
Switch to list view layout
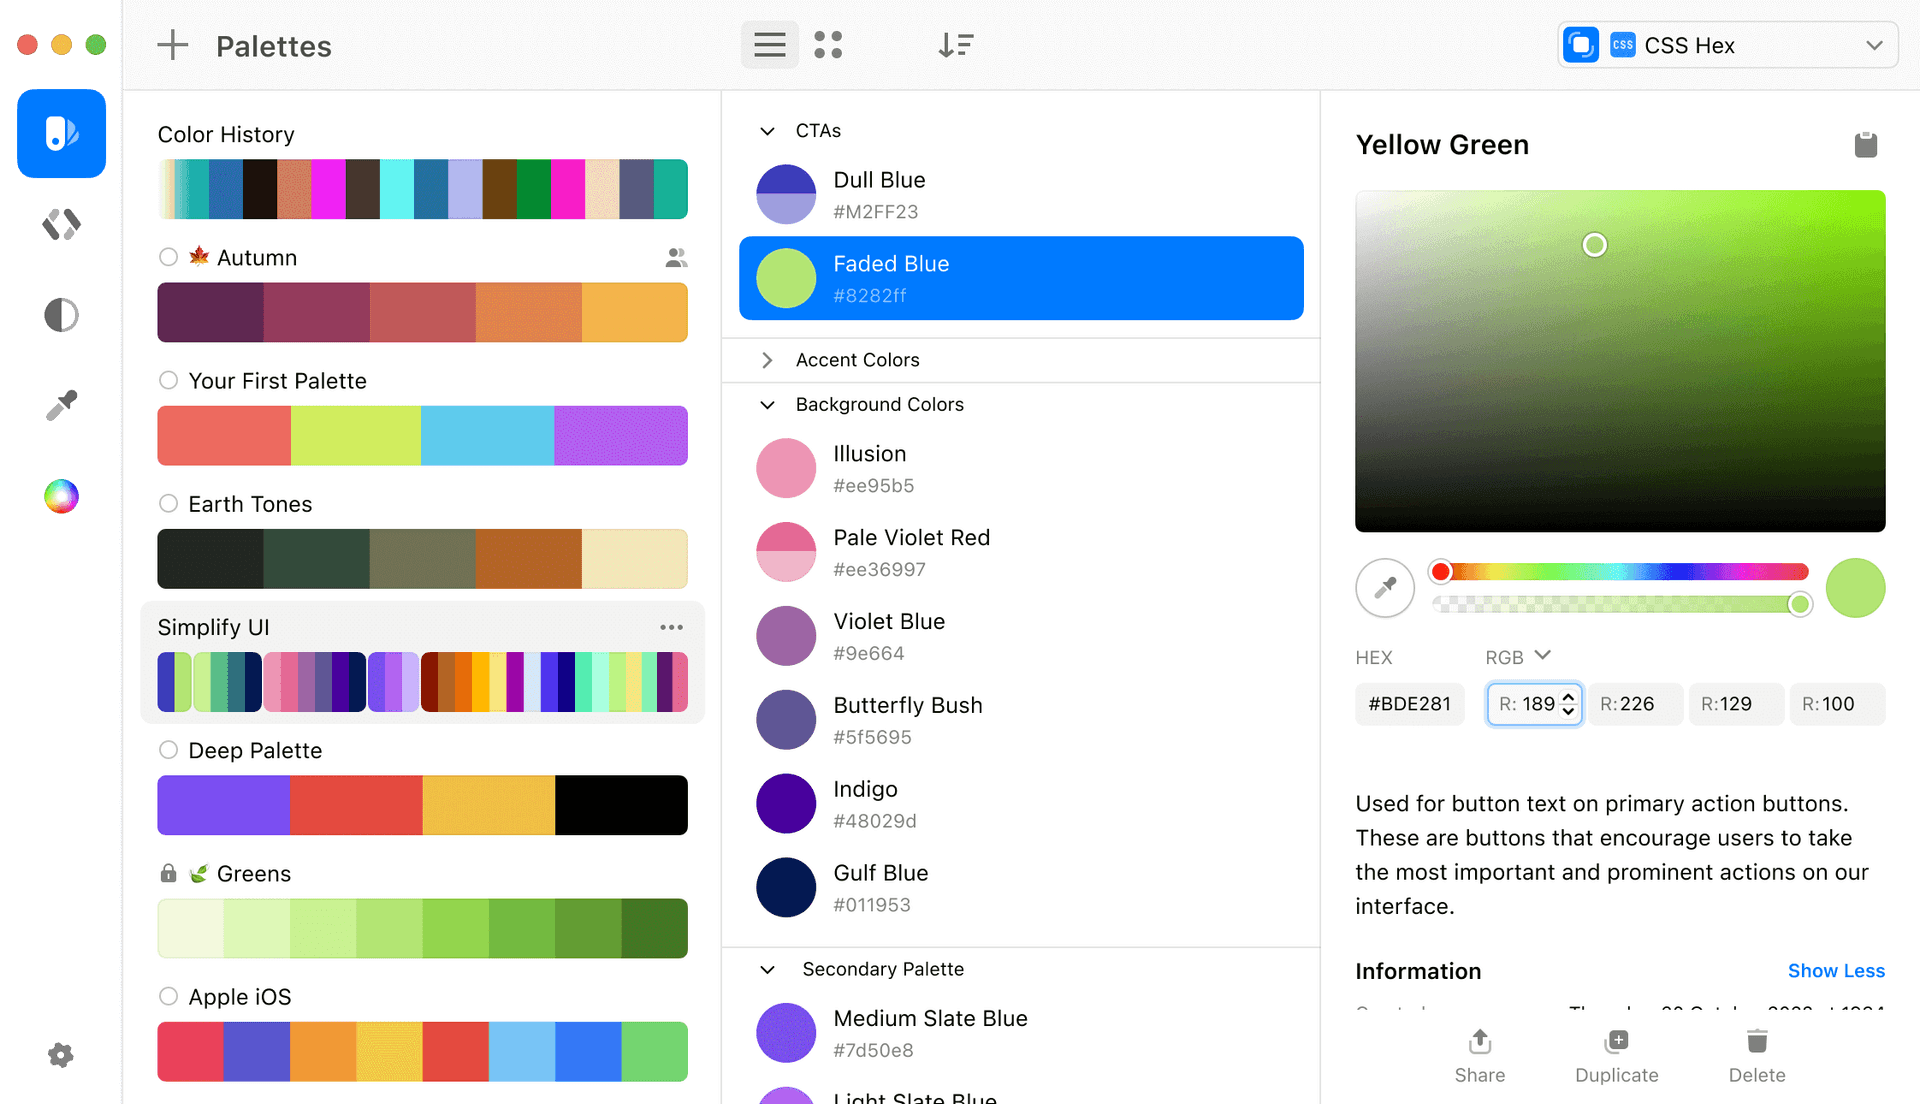[x=769, y=45]
